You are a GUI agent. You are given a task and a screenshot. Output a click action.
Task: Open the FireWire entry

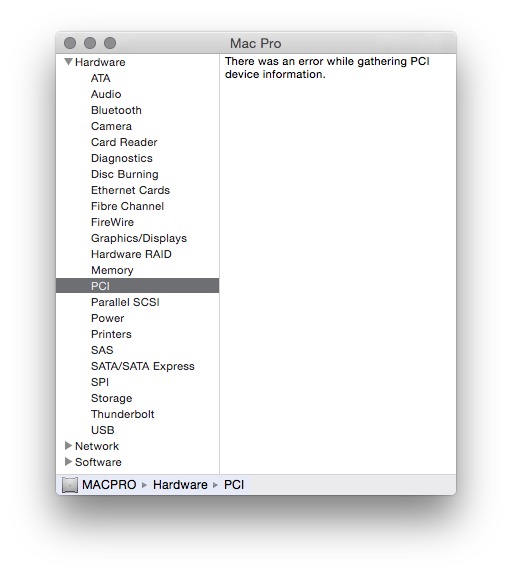click(x=113, y=222)
